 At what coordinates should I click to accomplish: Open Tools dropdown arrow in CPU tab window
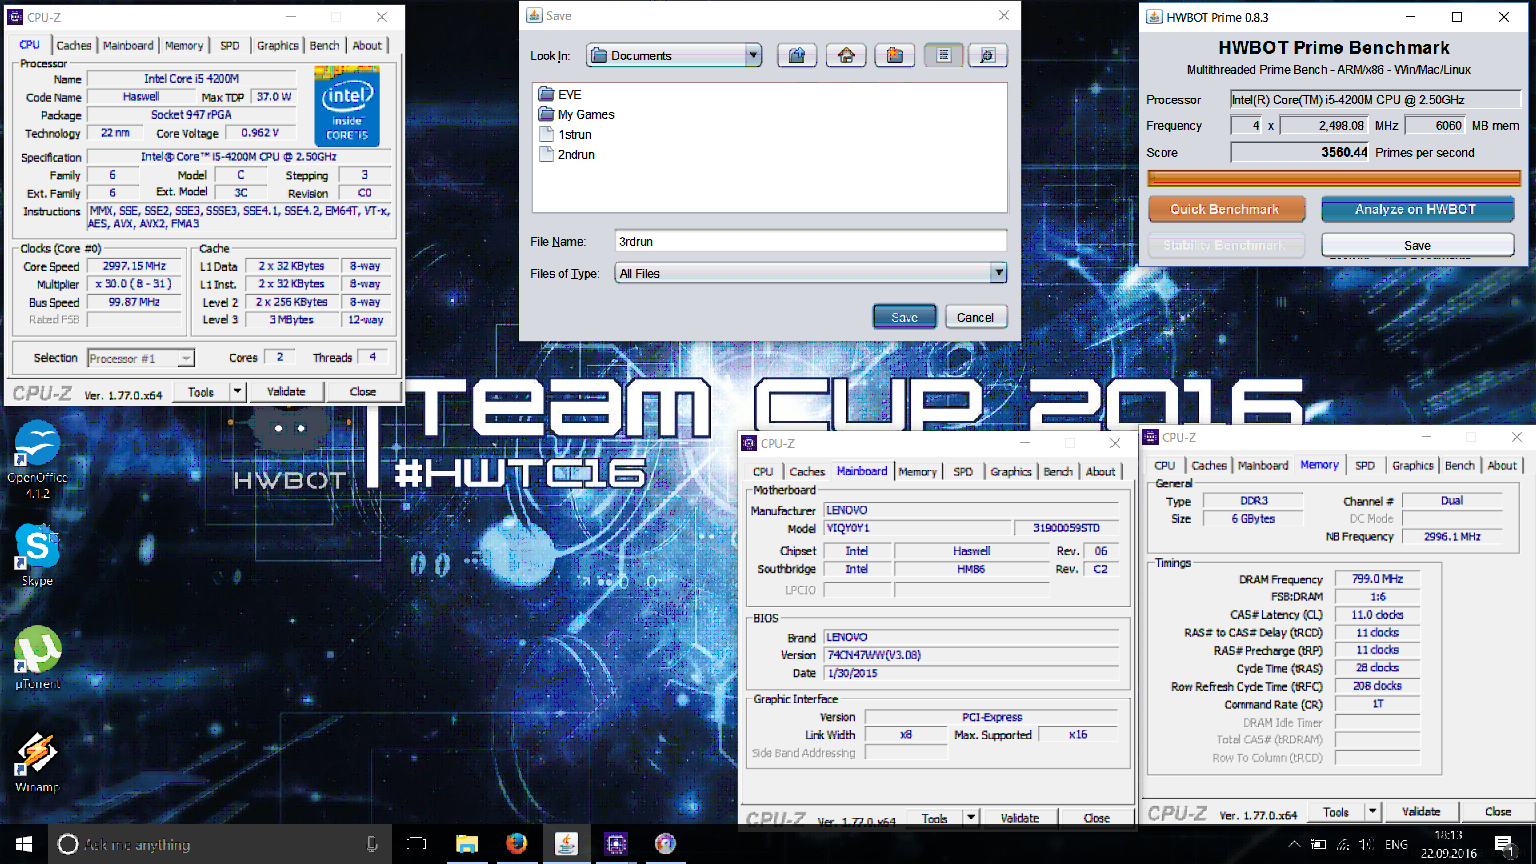[x=238, y=391]
